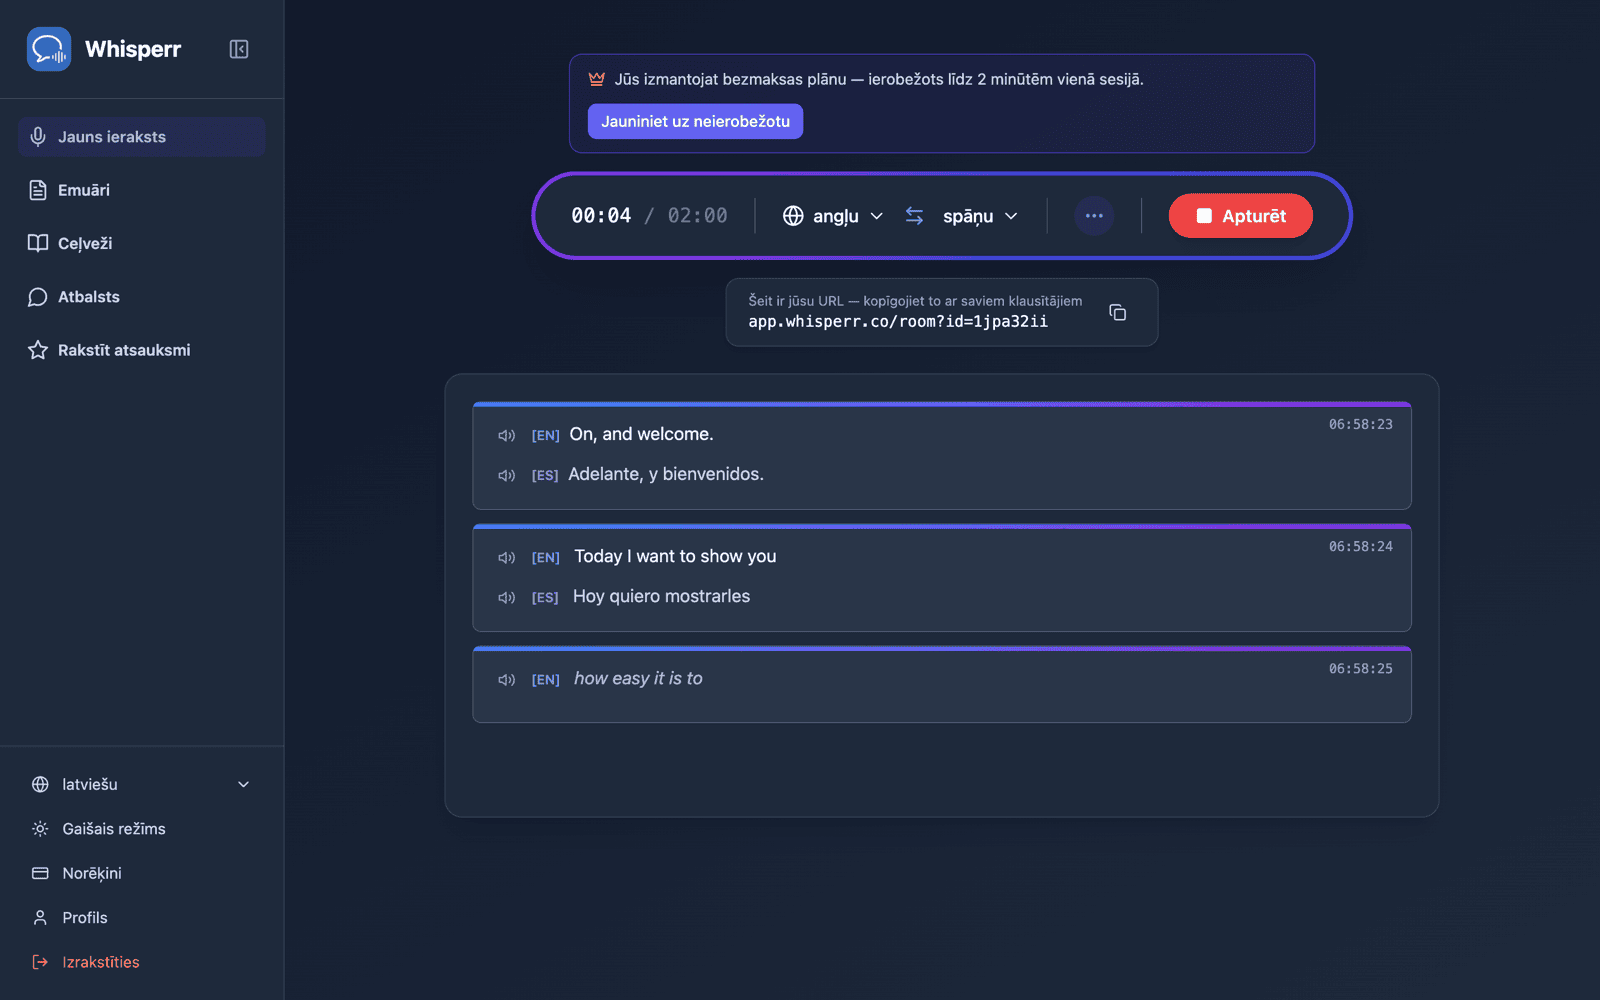Click the sun icon beside Gaišais režīms
The width and height of the screenshot is (1600, 1000).
(x=40, y=829)
